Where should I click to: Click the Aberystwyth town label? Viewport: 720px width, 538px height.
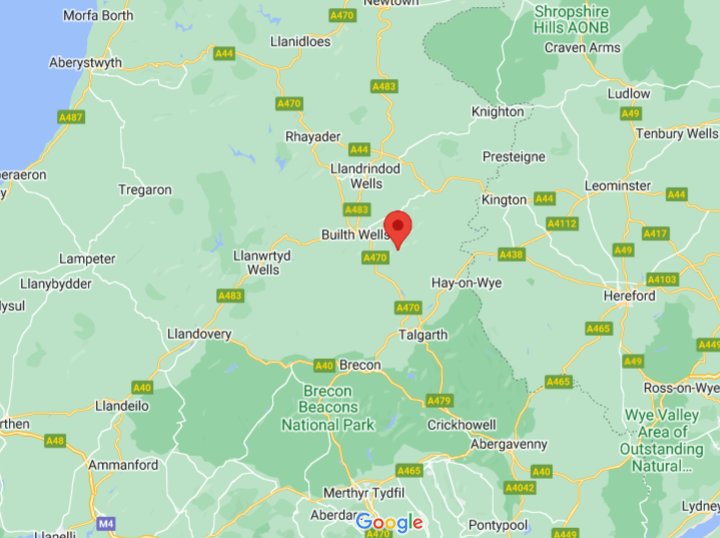(85, 63)
